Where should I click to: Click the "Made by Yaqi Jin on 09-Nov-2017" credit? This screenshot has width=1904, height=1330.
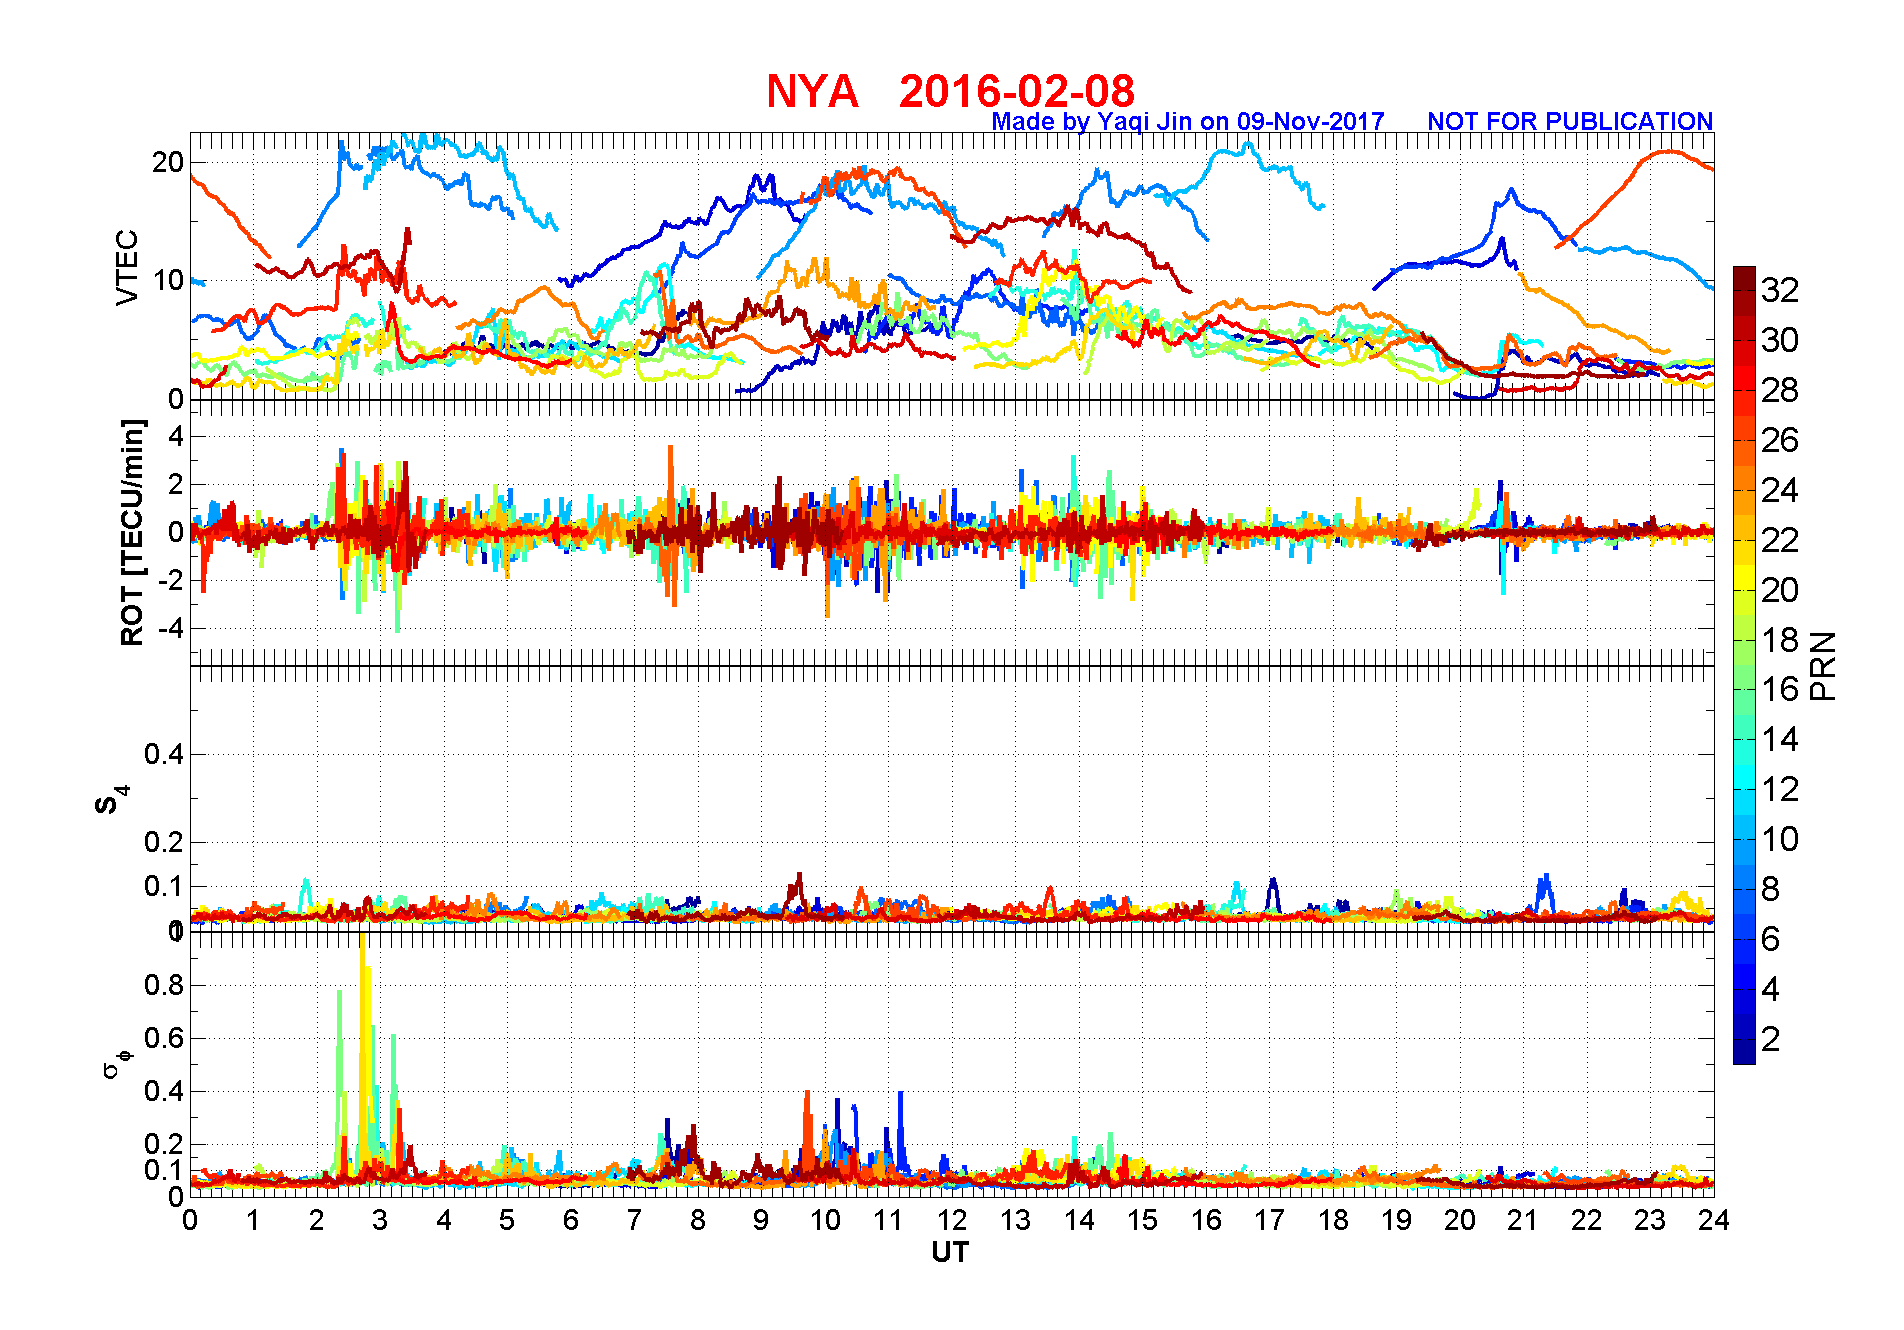[1188, 122]
